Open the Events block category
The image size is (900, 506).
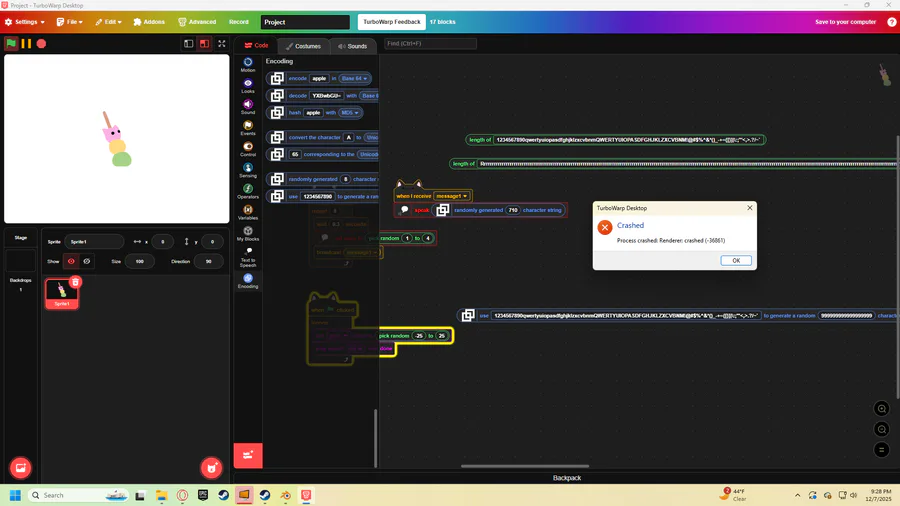tap(248, 128)
